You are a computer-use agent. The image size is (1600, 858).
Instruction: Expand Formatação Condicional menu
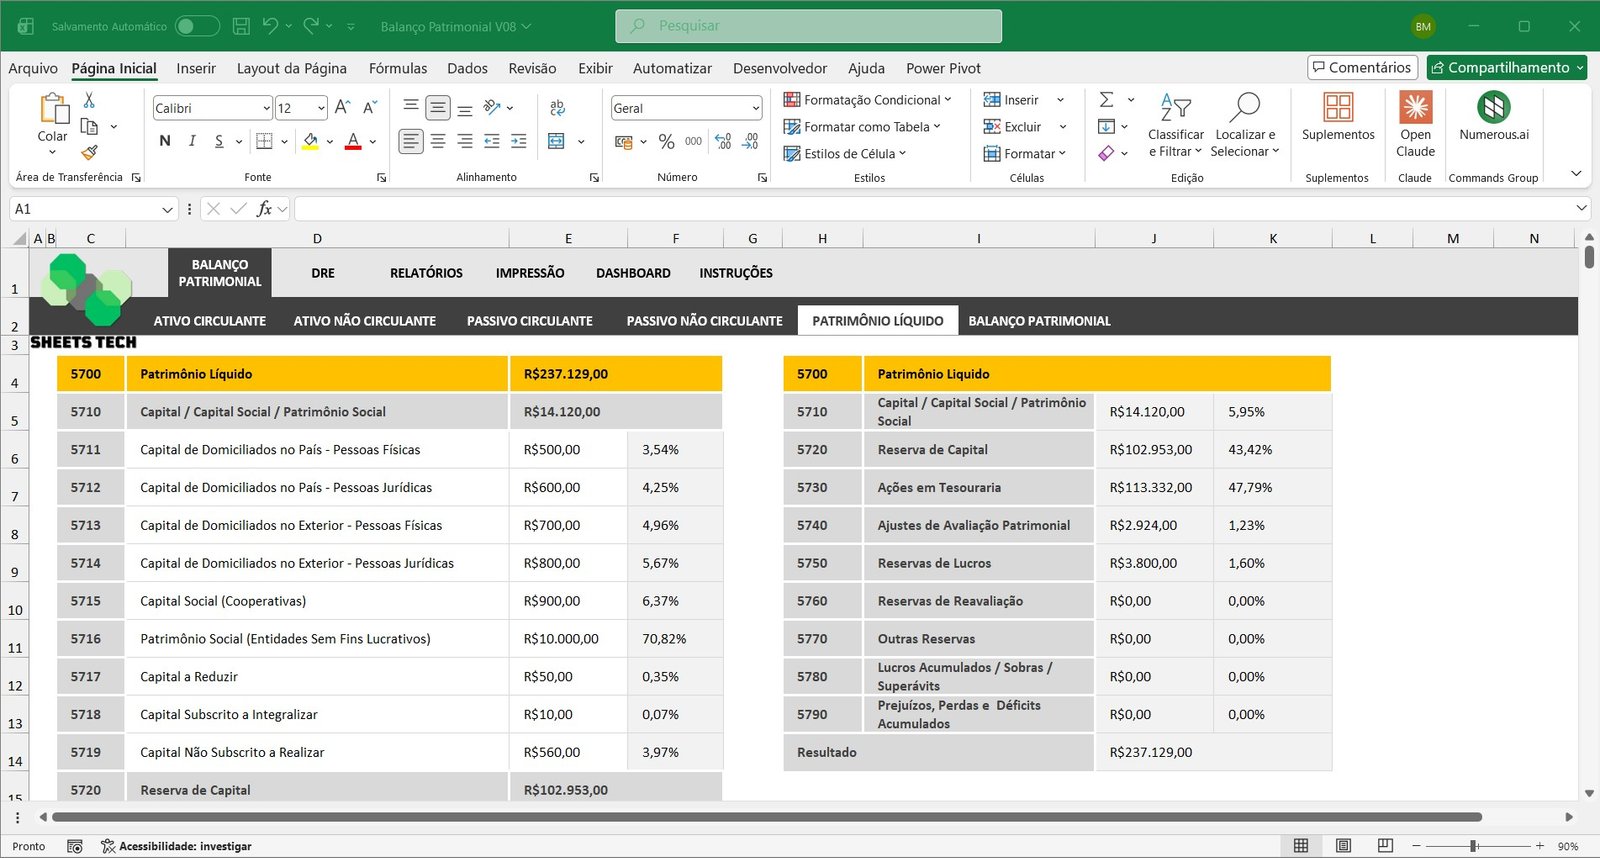tap(867, 100)
